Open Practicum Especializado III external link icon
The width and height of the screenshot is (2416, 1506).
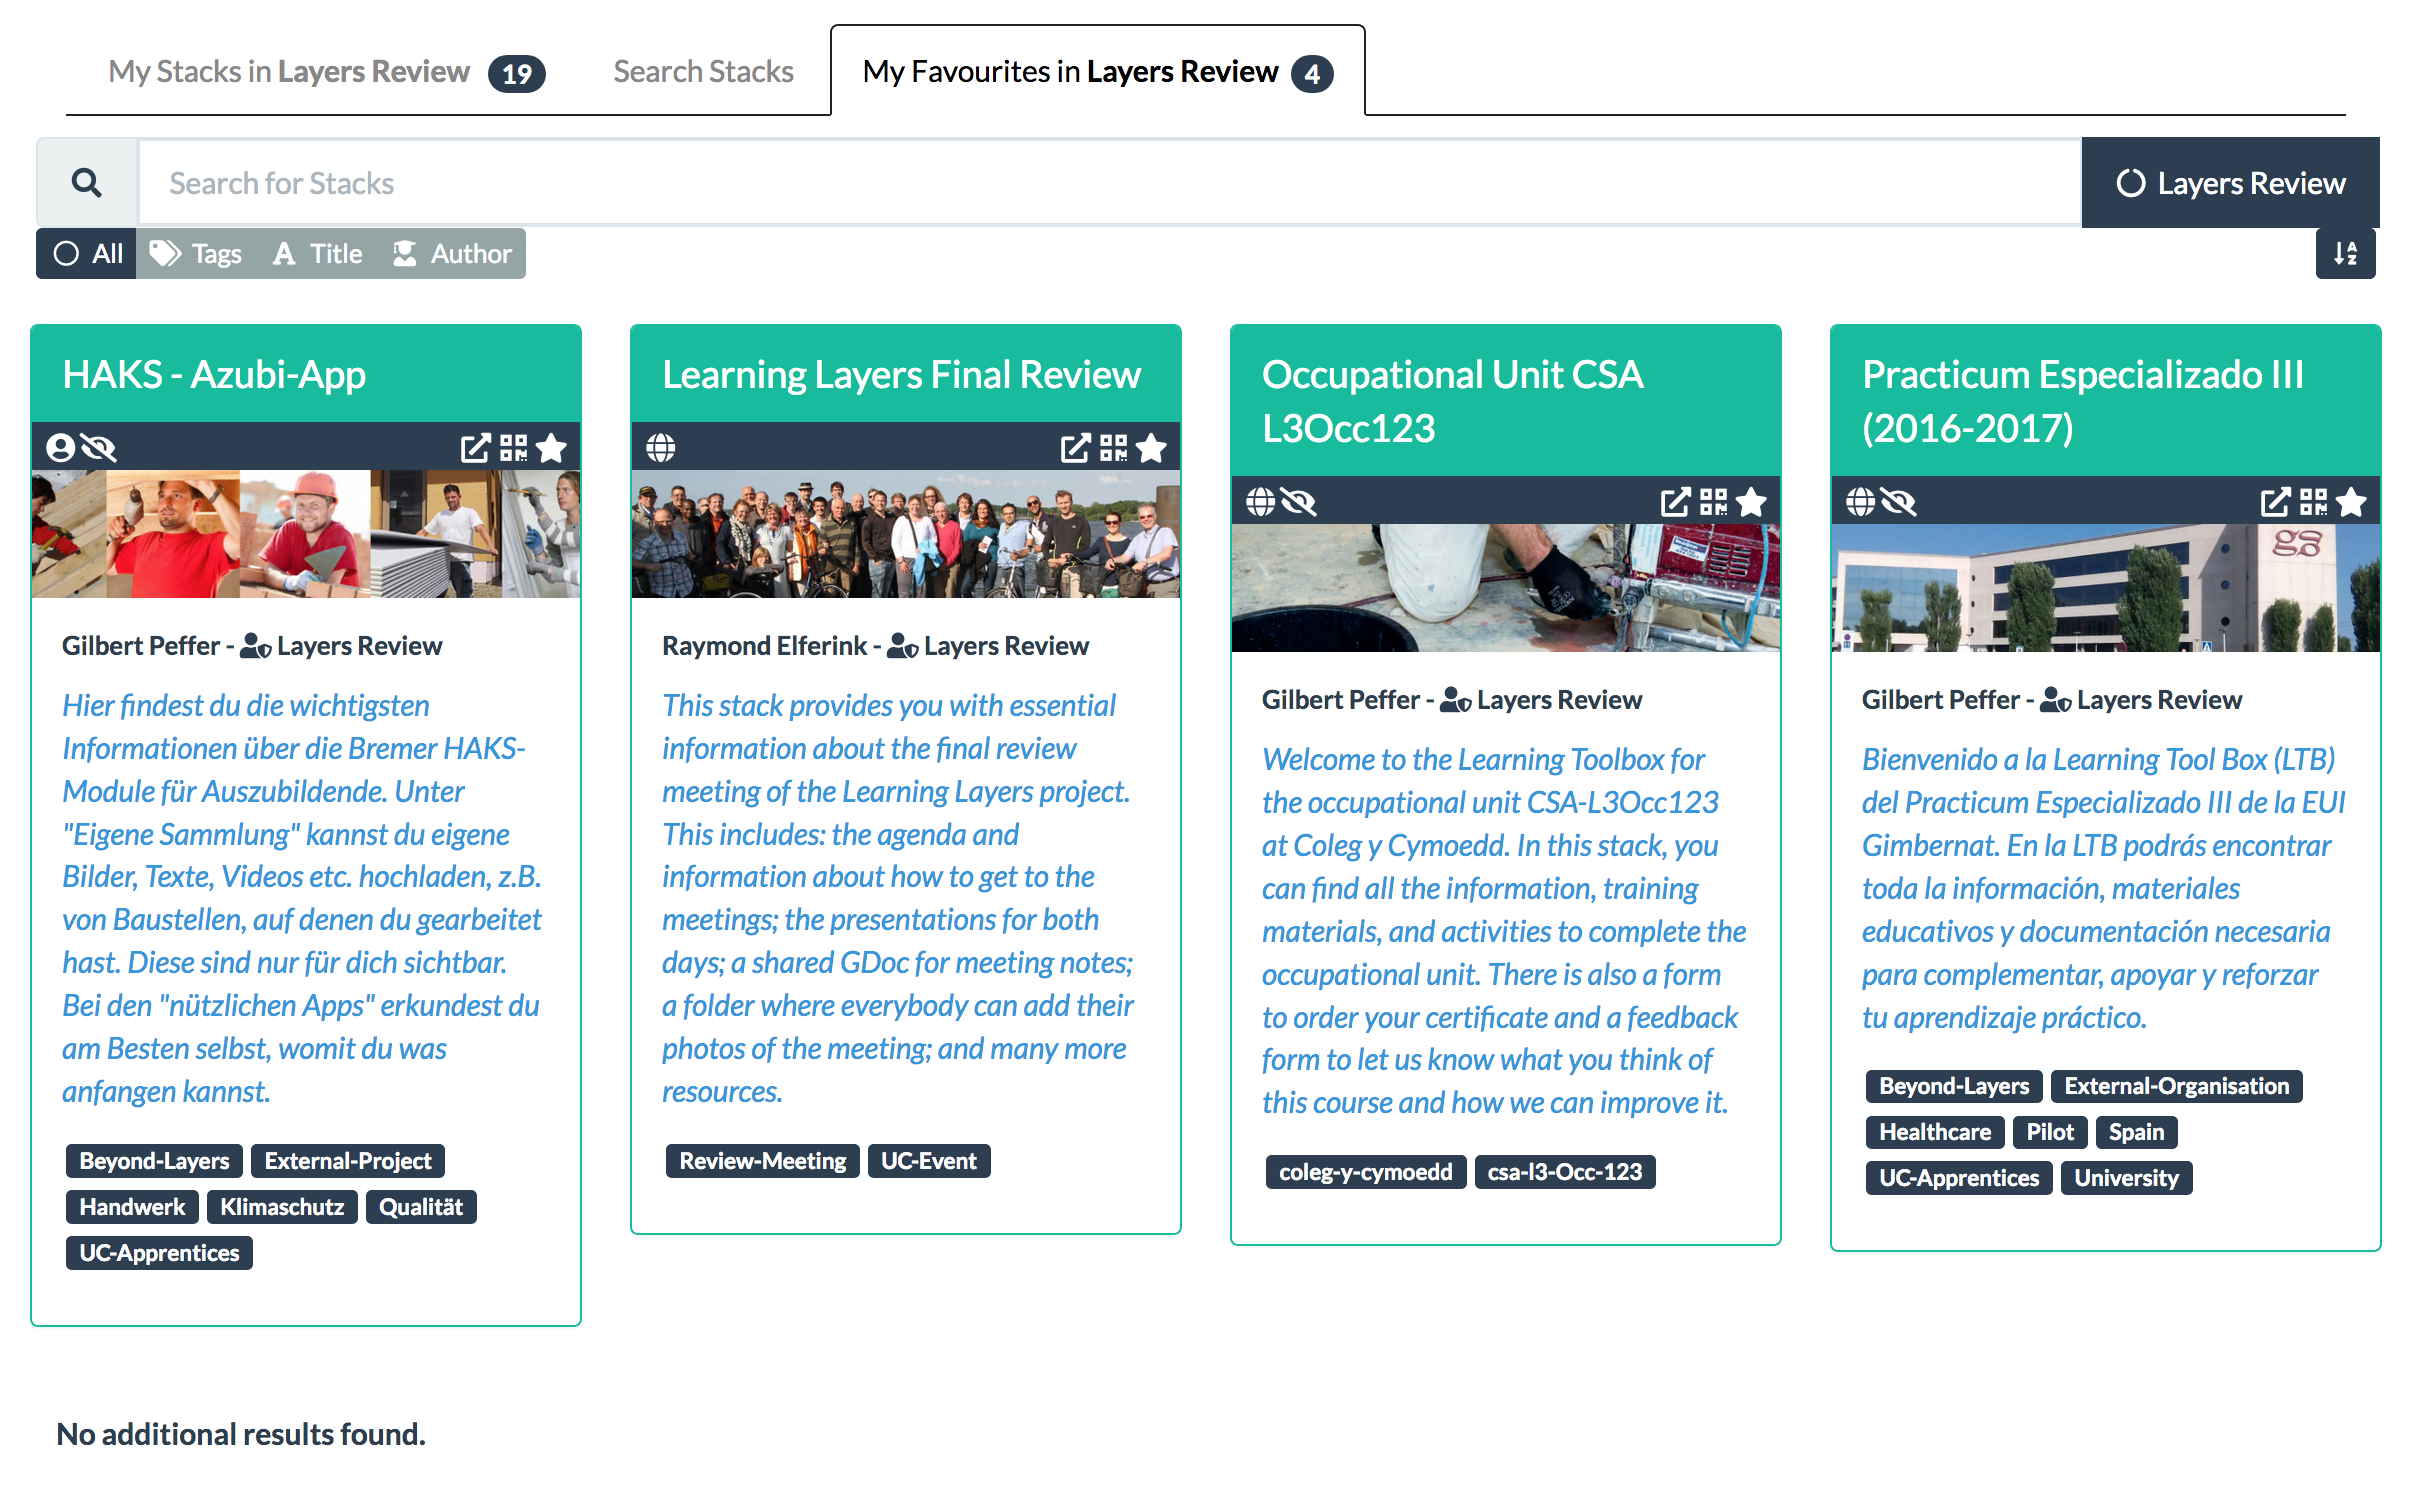coord(2275,502)
